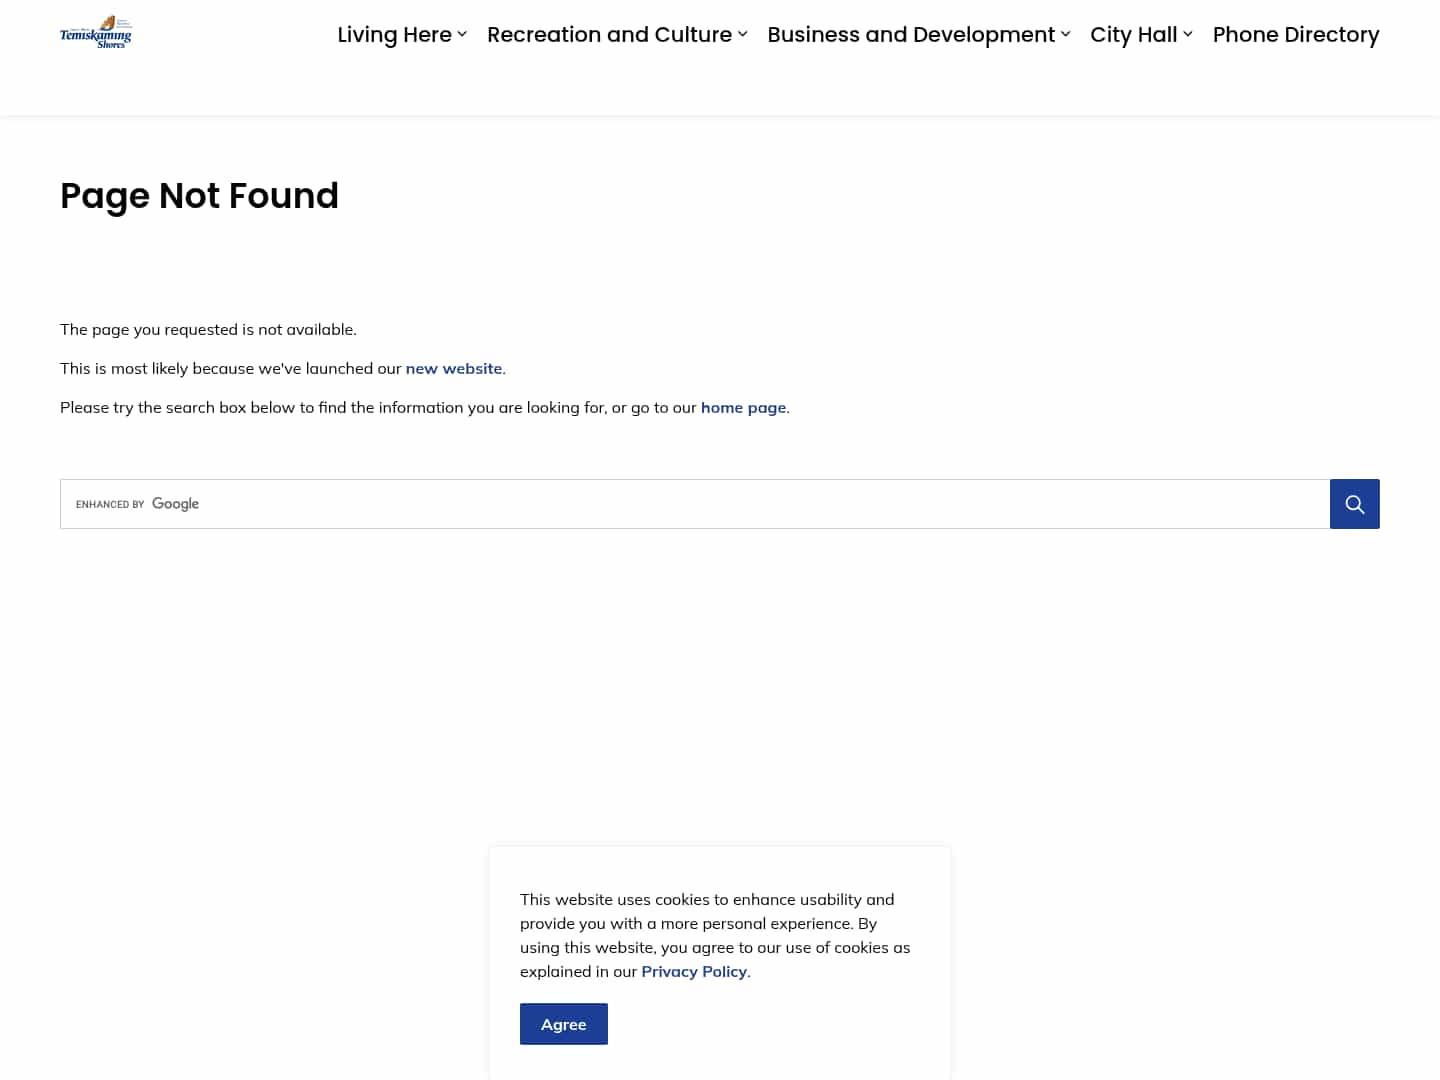Go to the home page link
The width and height of the screenshot is (1440, 1080).
coord(743,407)
